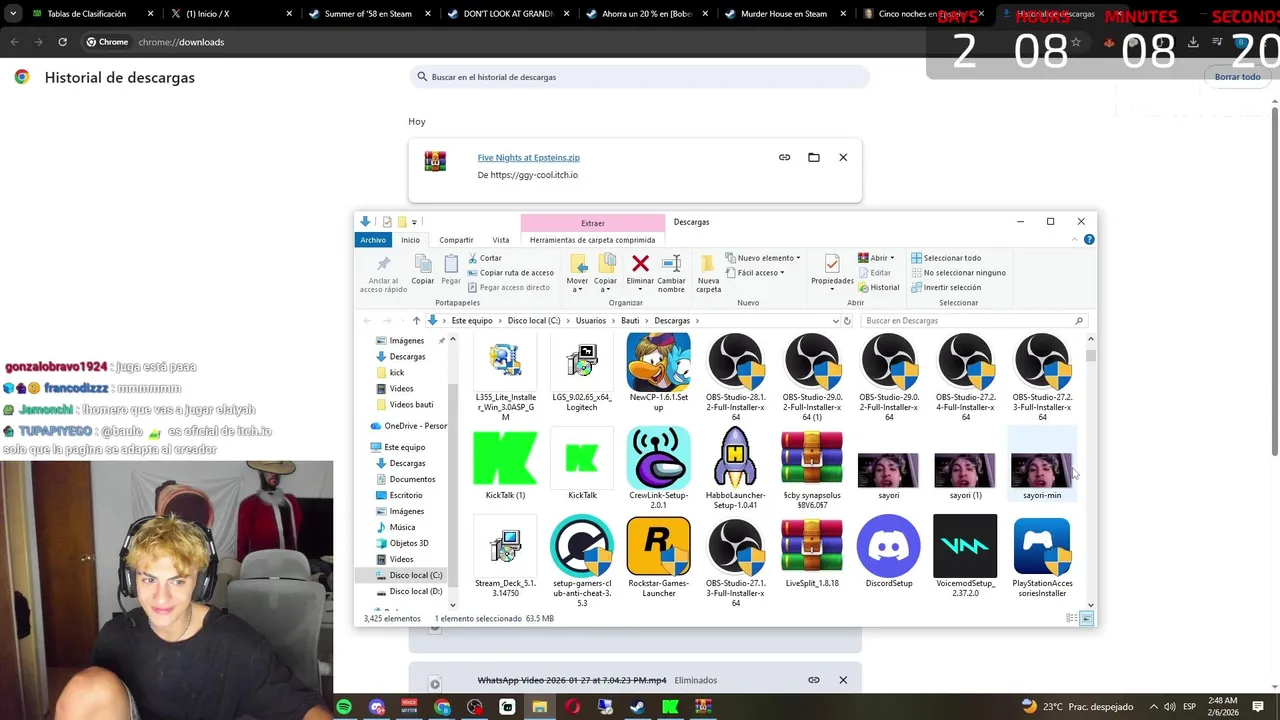
Task: Click Eliminar red X in ribbon
Action: point(640,264)
